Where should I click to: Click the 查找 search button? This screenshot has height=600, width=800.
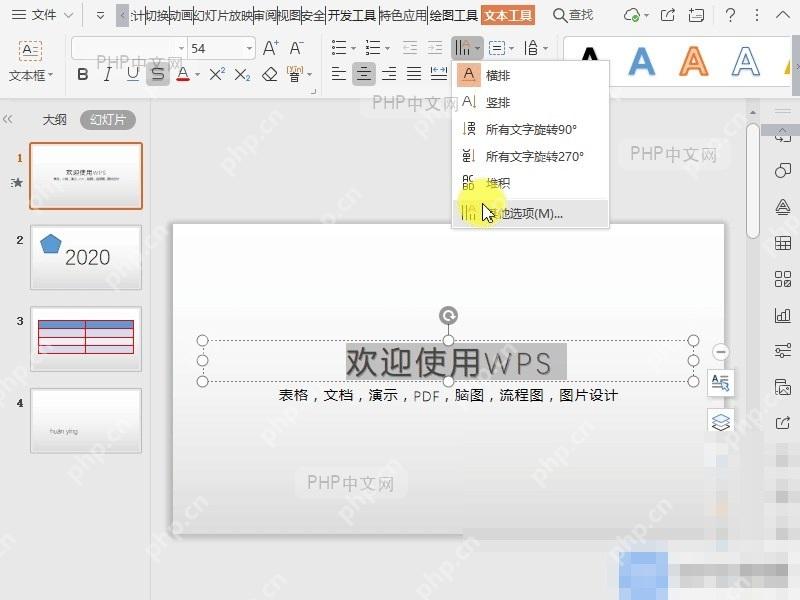pos(573,15)
